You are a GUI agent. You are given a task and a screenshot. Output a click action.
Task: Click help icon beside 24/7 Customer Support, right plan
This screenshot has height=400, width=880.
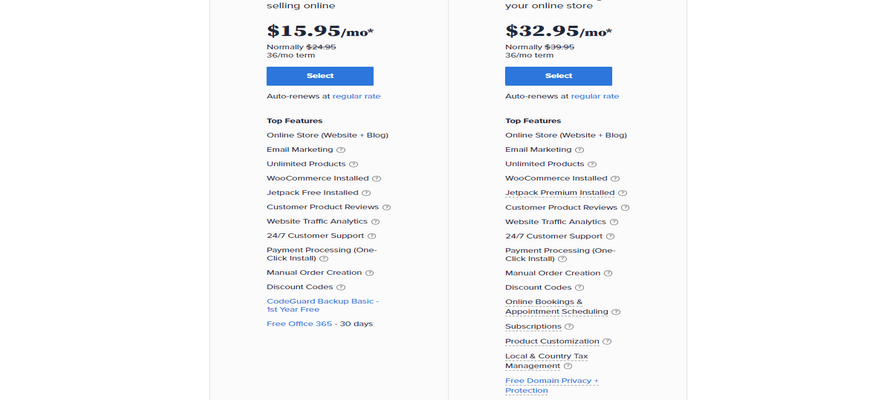610,237
